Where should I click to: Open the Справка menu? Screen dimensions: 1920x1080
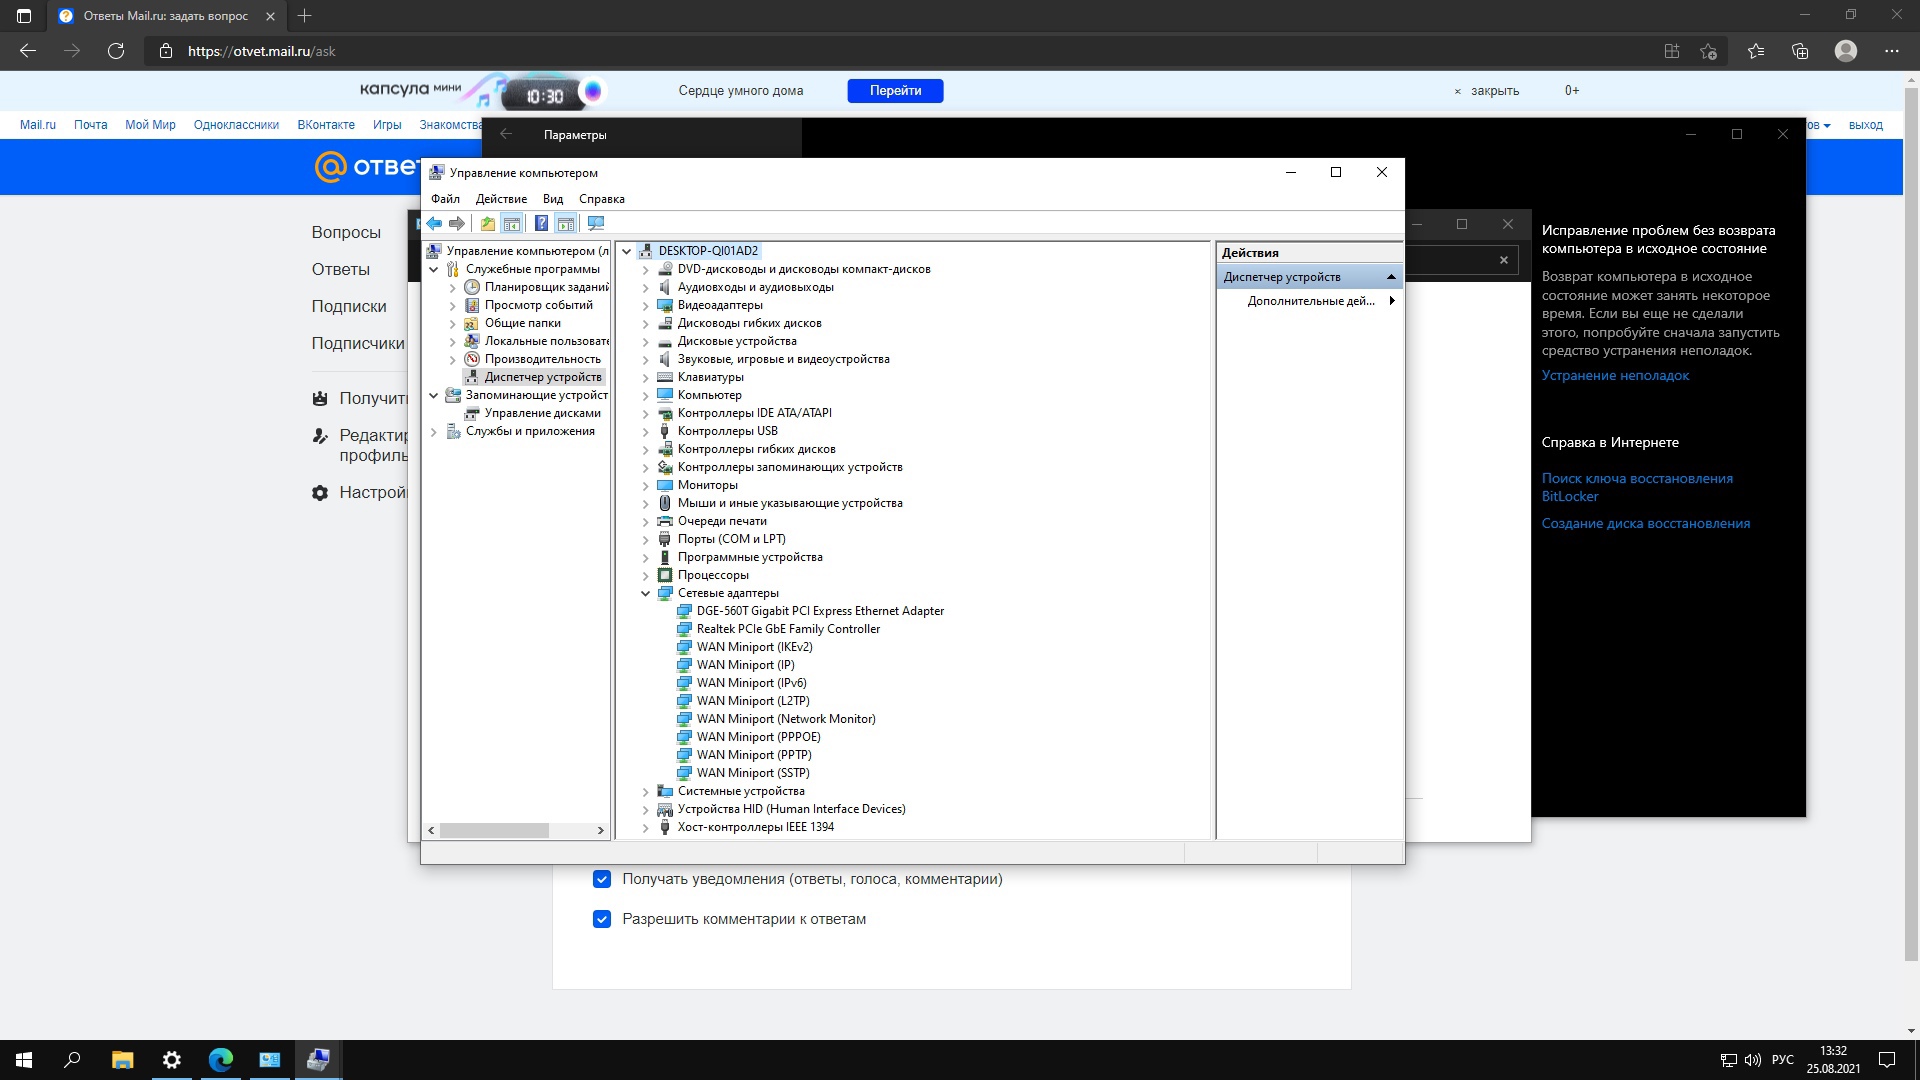pyautogui.click(x=602, y=199)
